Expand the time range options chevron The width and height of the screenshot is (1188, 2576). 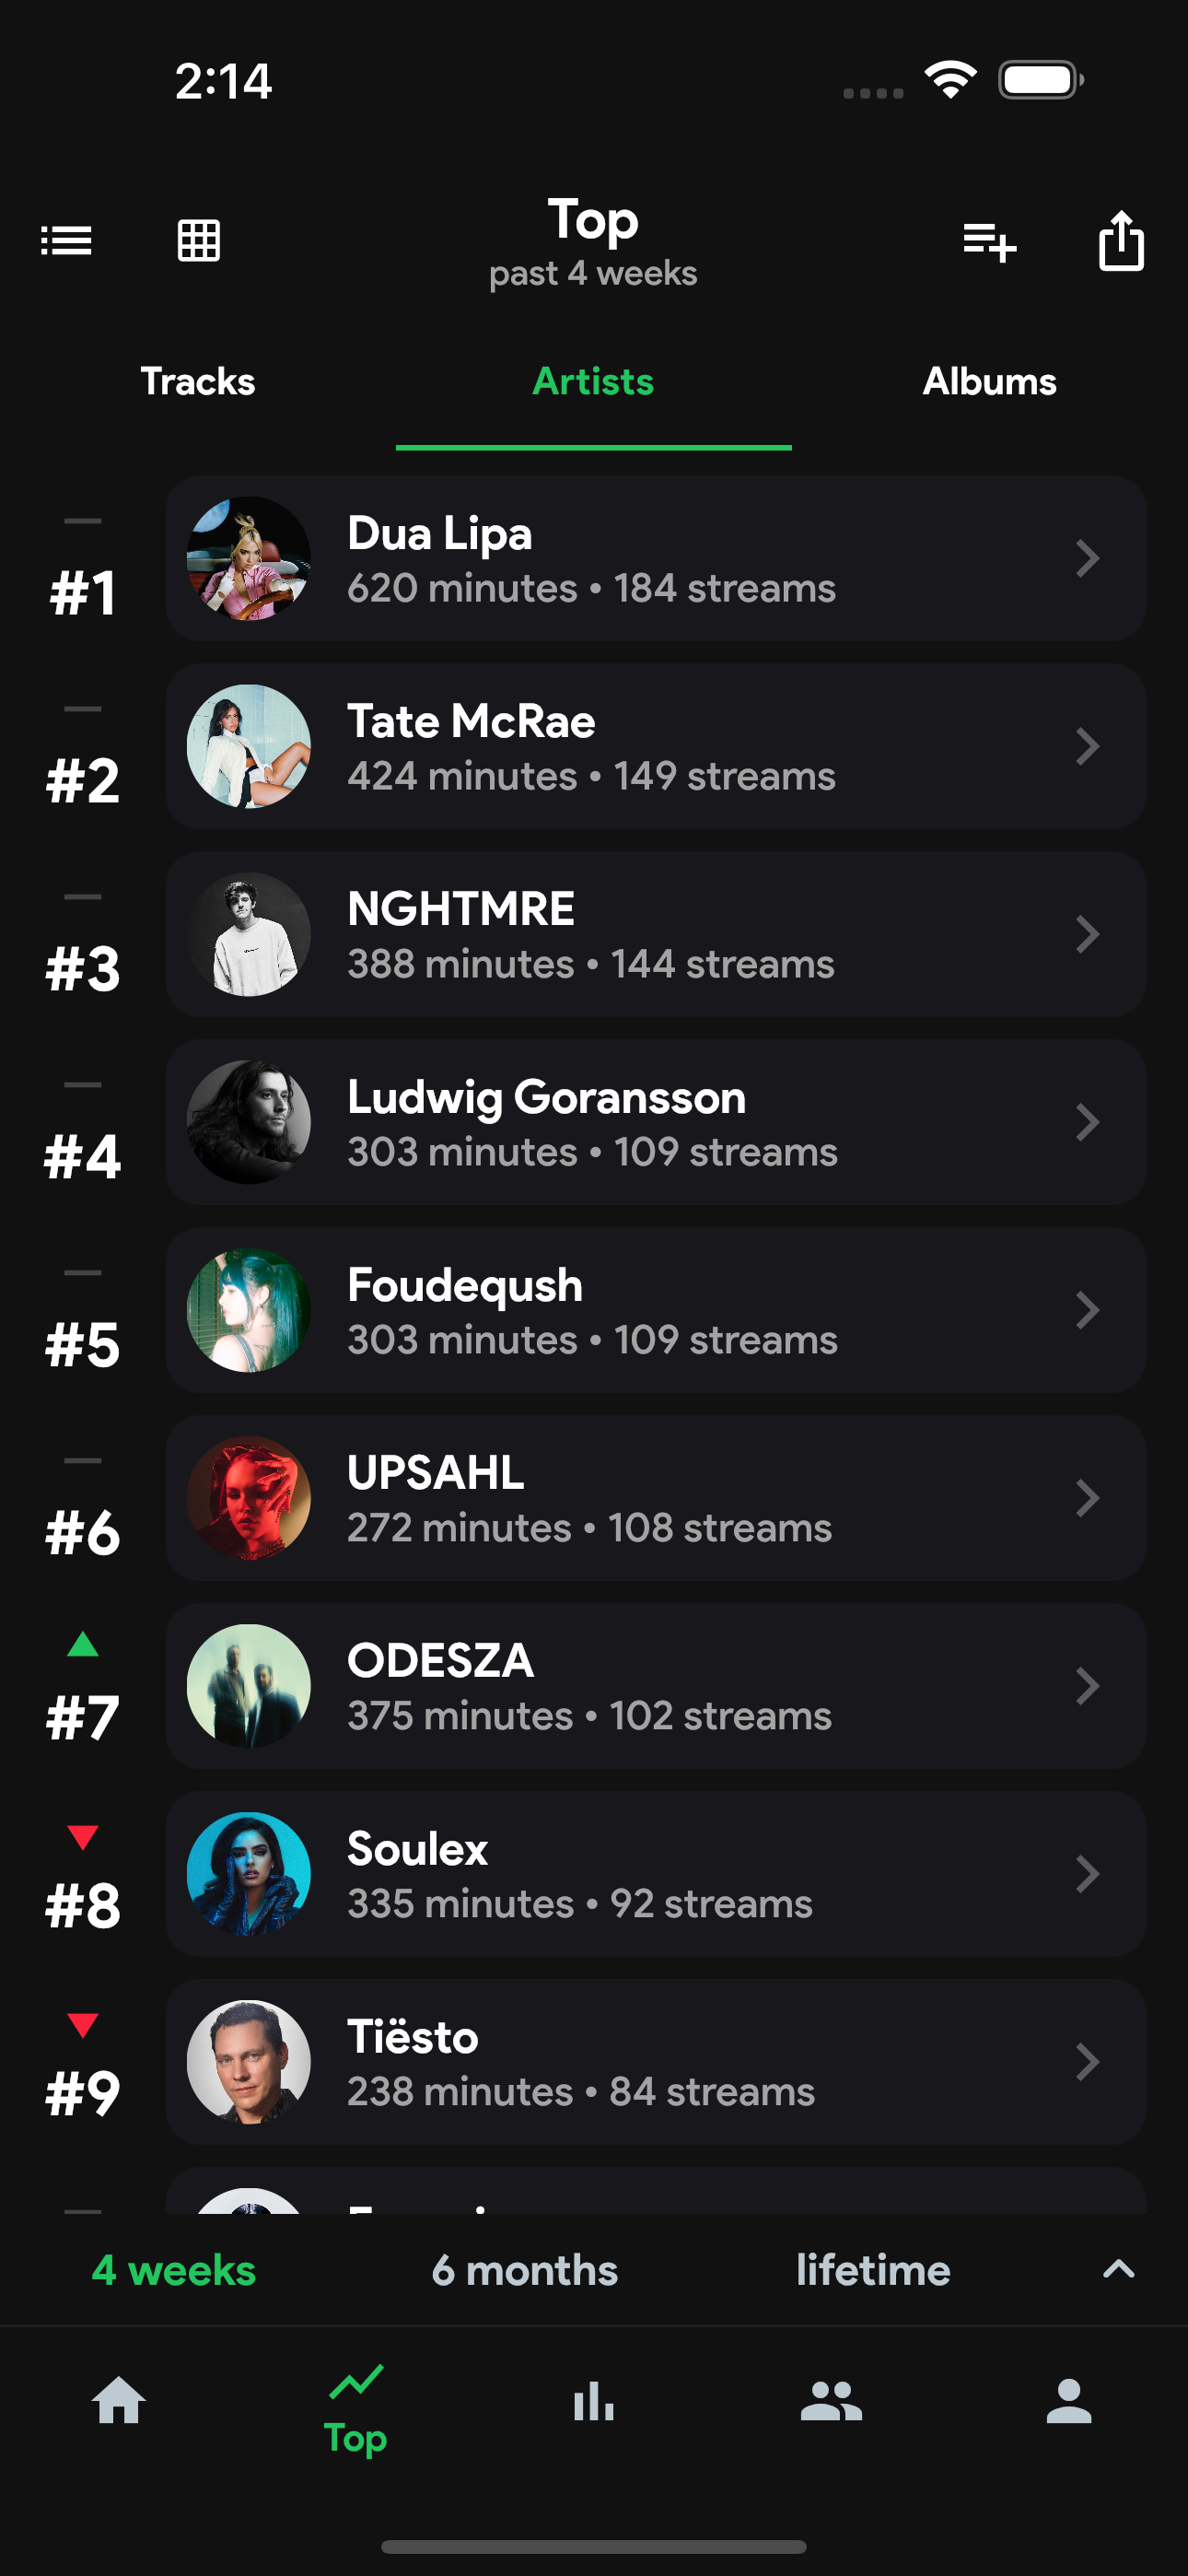pyautogui.click(x=1118, y=2270)
